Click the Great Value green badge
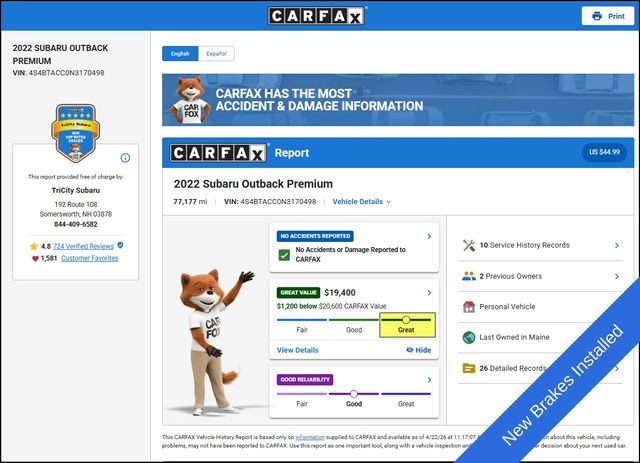The height and width of the screenshot is (463, 640). point(298,292)
